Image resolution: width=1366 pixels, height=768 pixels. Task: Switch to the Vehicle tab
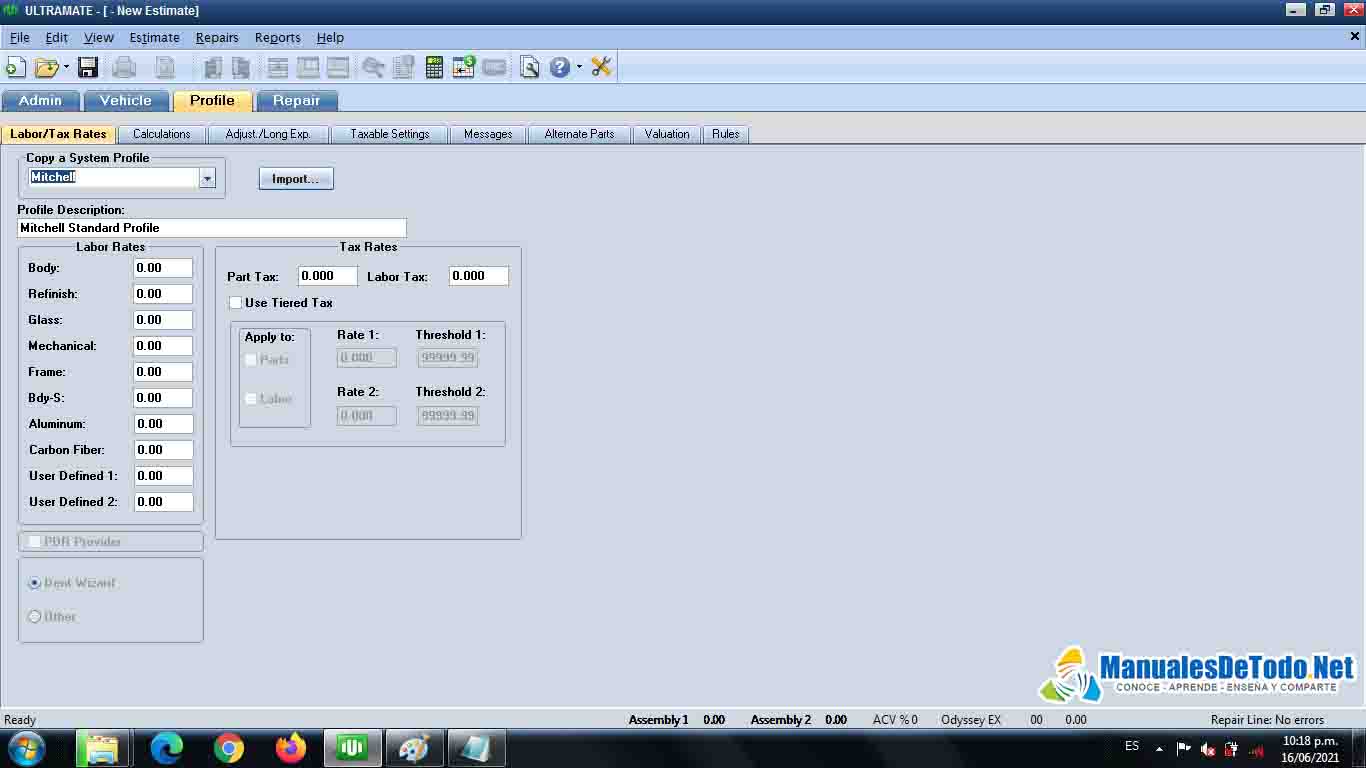(126, 100)
